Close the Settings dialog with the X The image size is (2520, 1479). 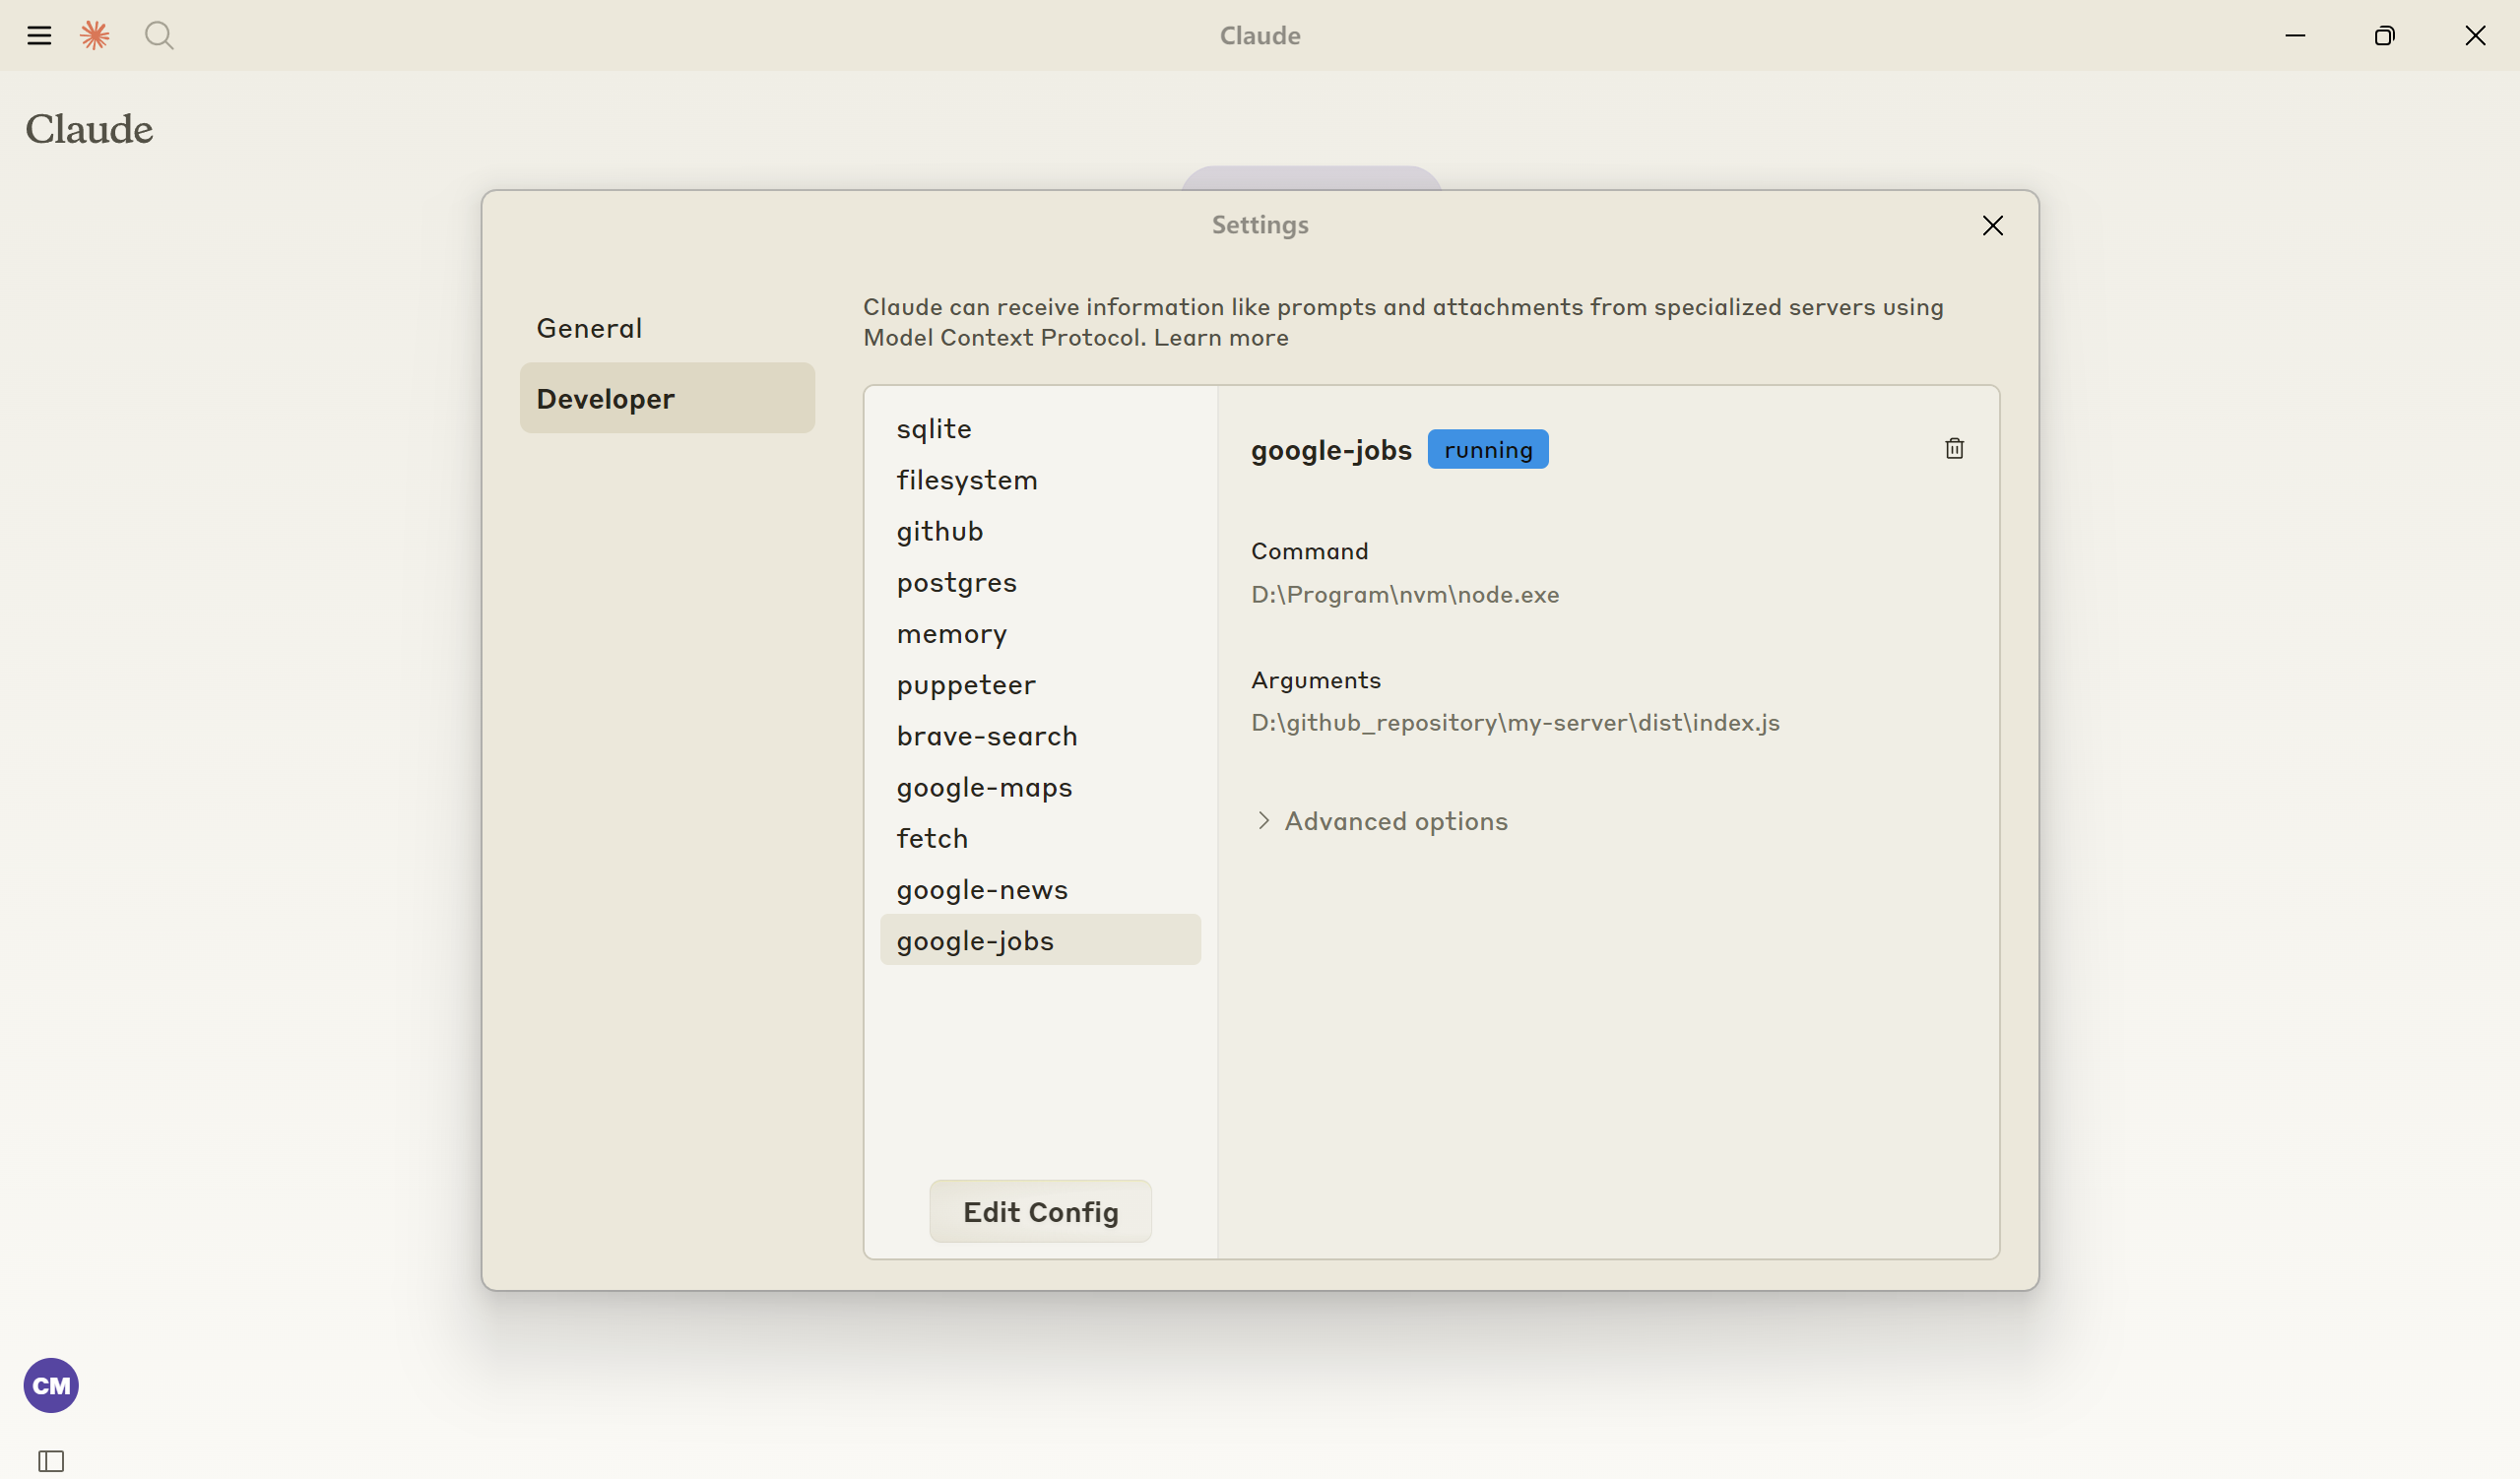coord(1992,226)
